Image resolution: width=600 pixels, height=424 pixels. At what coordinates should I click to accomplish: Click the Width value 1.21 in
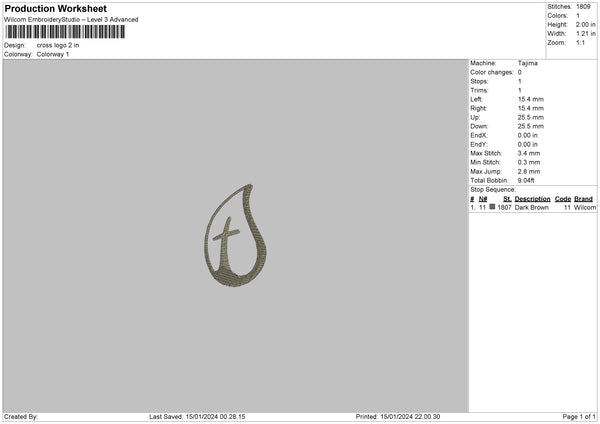click(585, 34)
